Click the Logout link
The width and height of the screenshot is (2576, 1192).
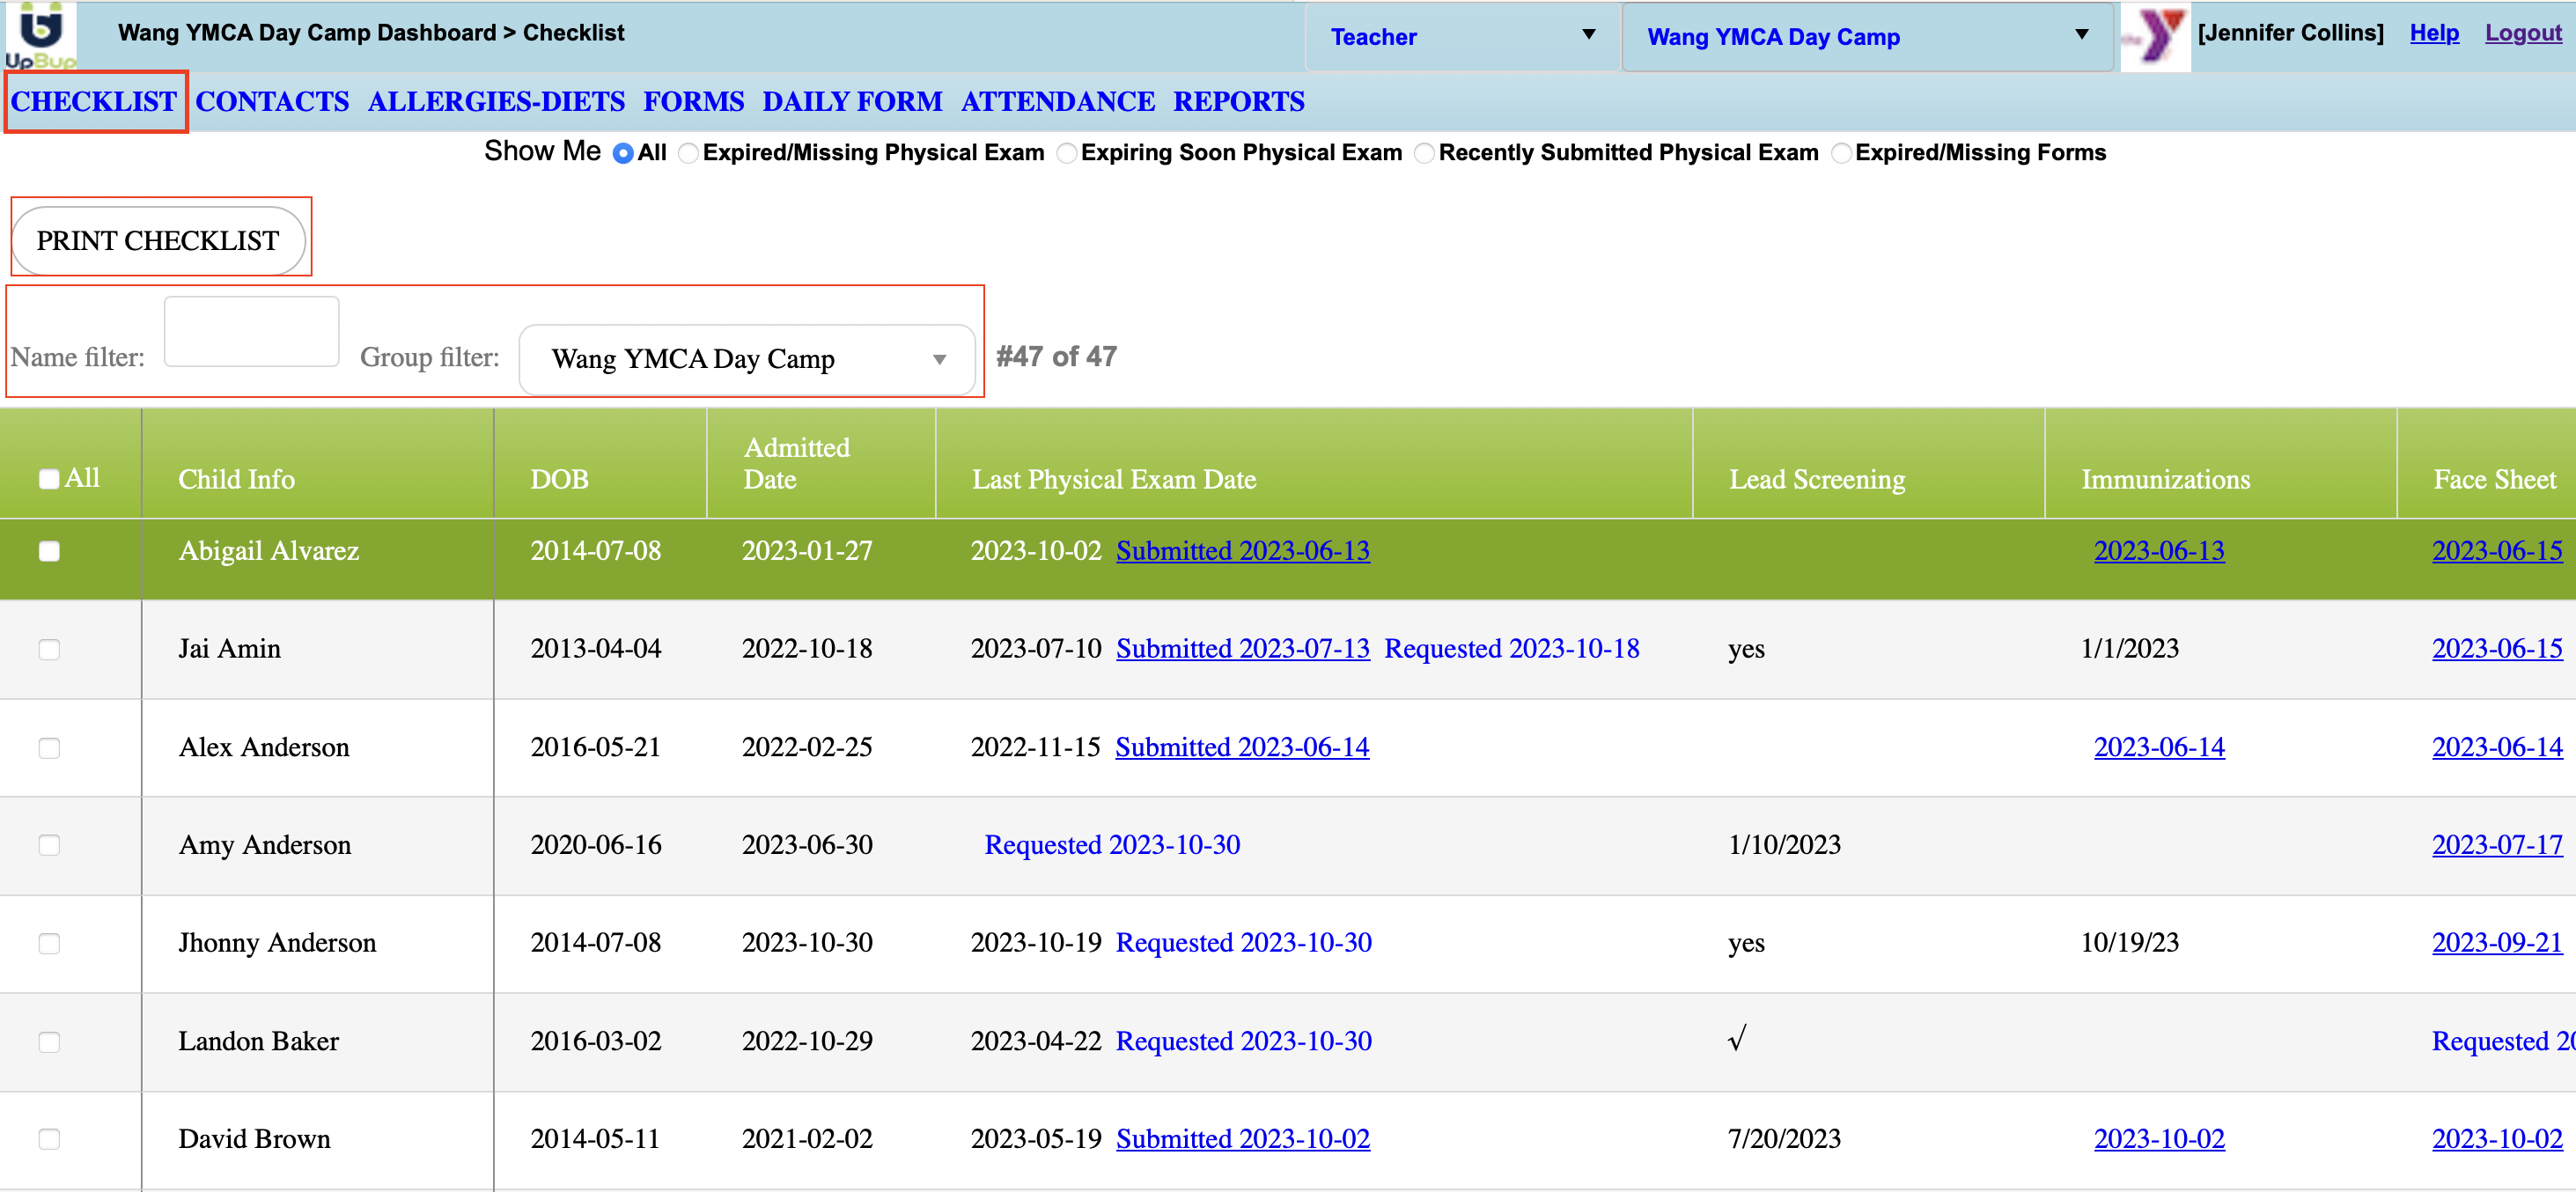point(2522,33)
